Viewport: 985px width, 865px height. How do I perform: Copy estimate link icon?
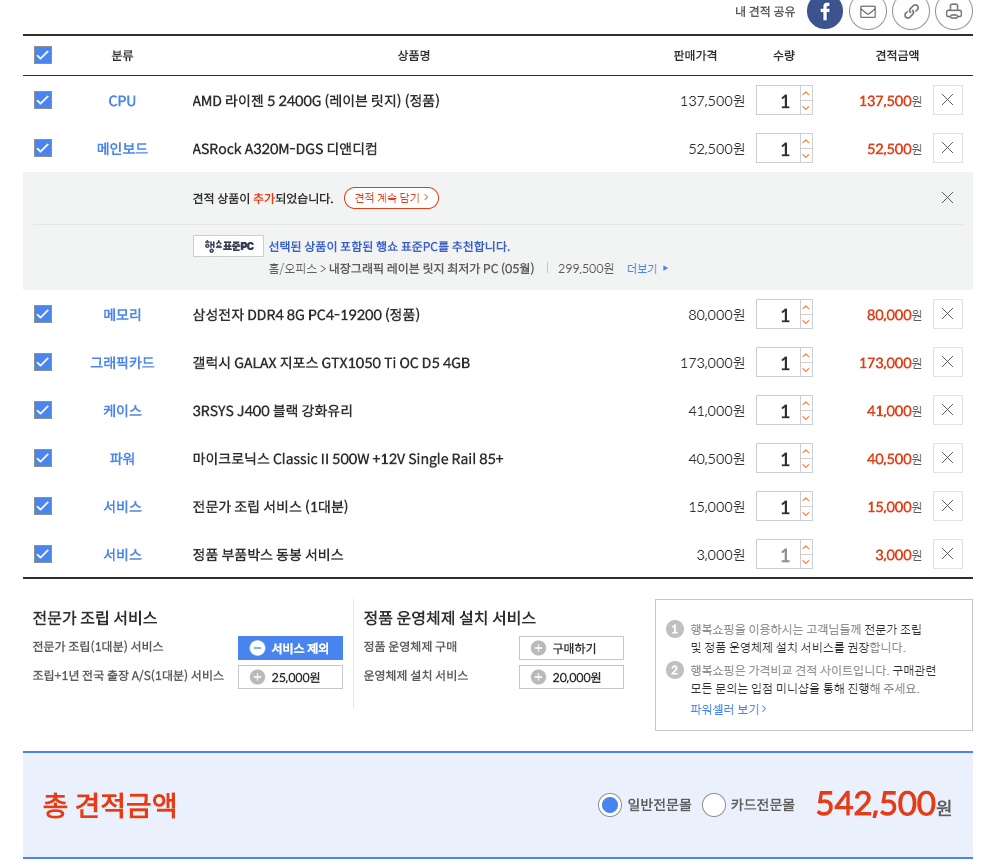pos(911,12)
